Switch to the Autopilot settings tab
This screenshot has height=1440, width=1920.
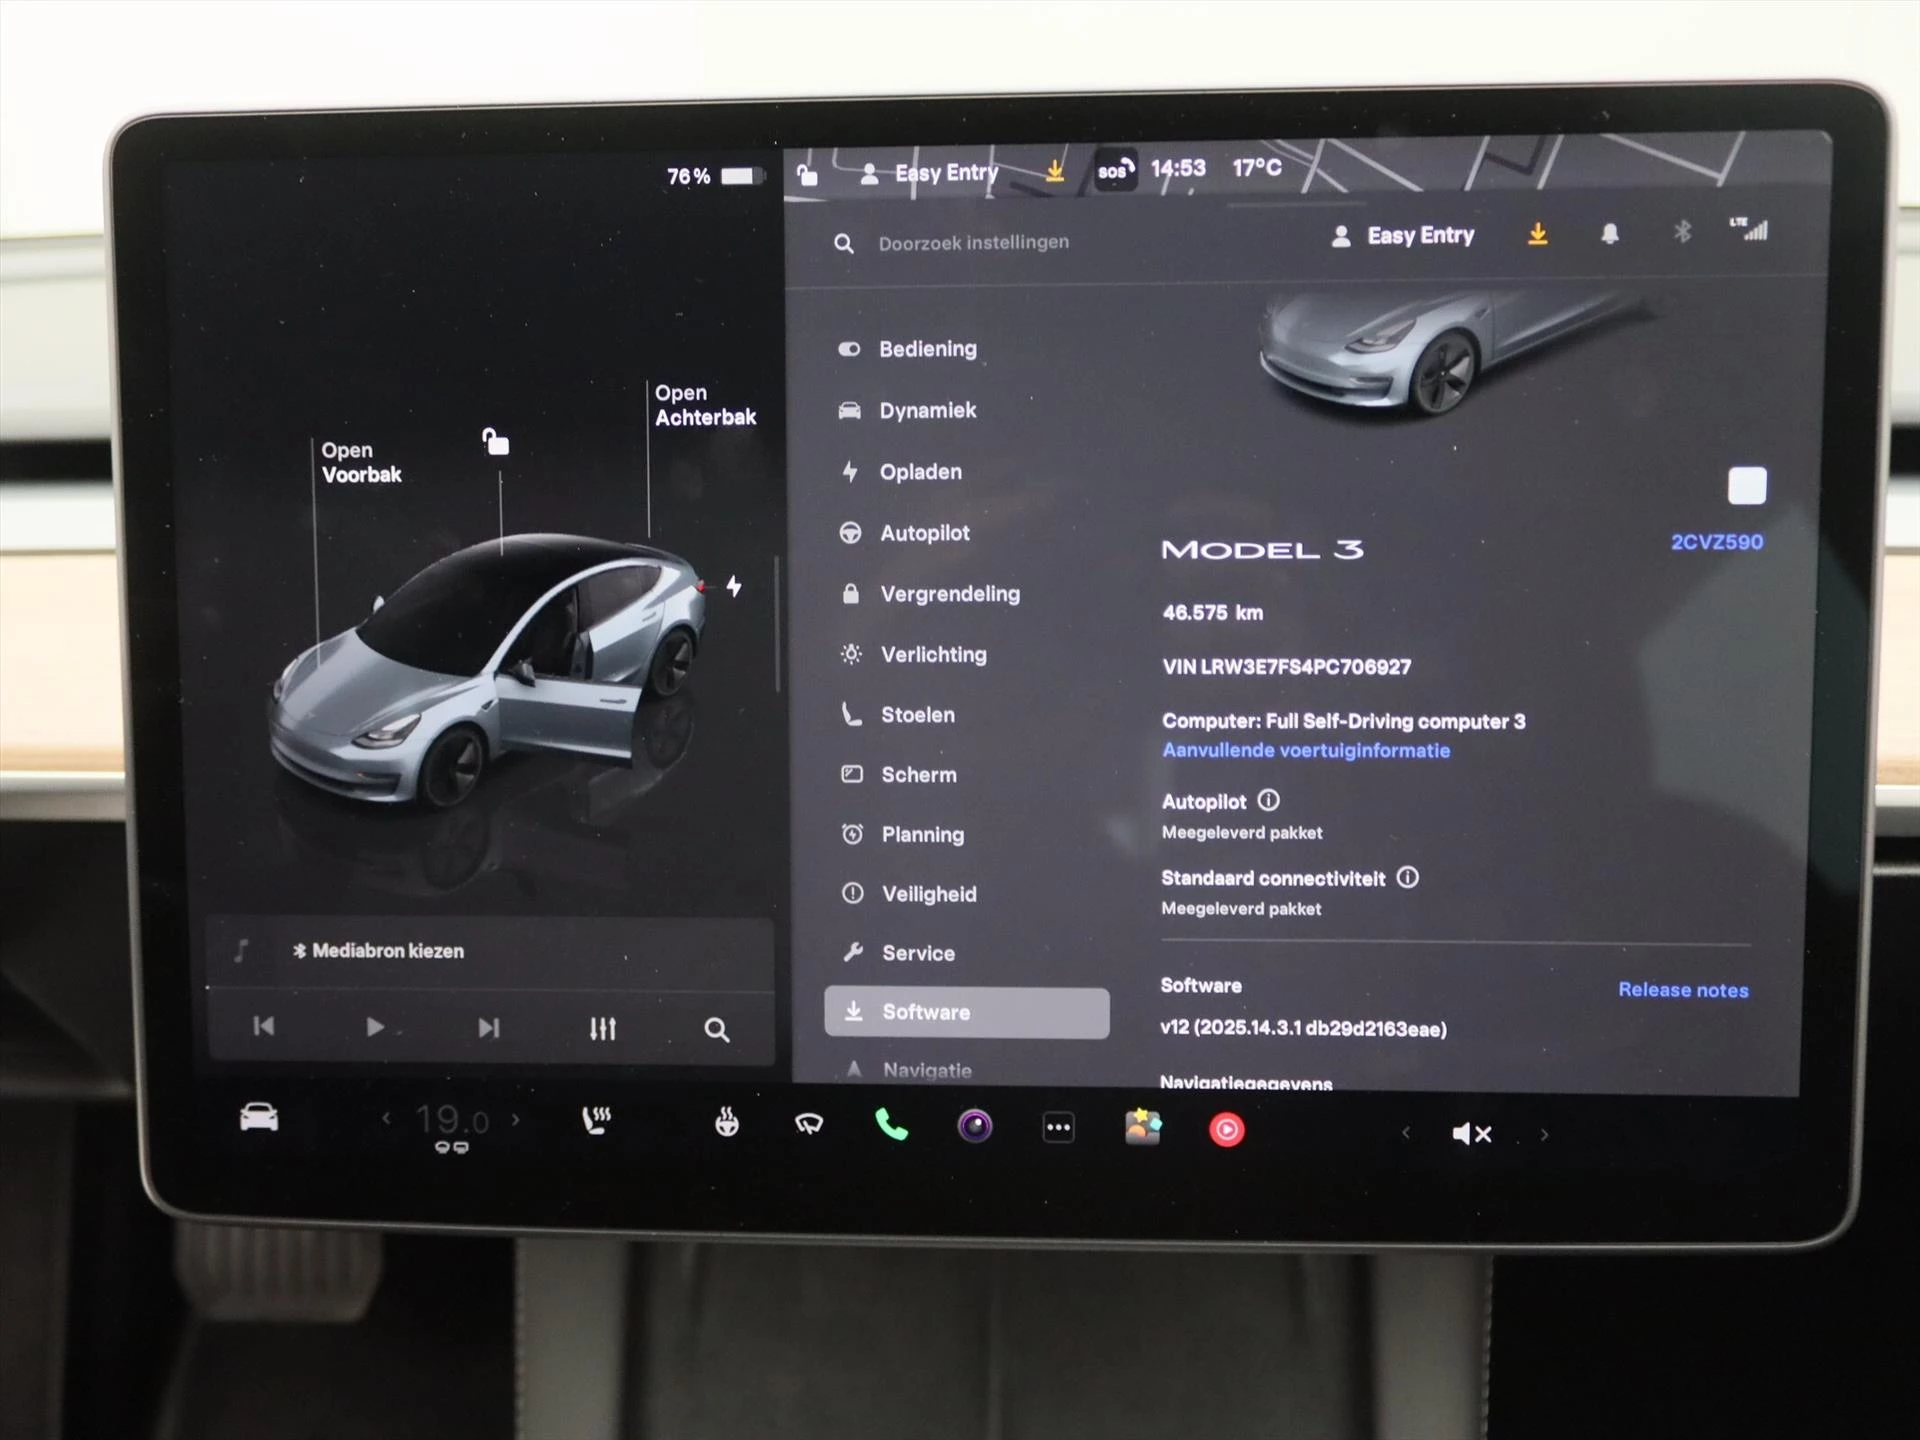pos(924,533)
